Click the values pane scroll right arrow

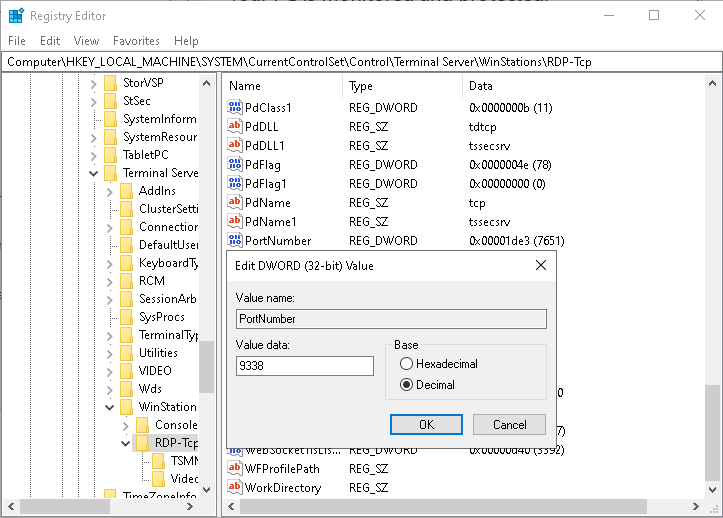[696, 506]
